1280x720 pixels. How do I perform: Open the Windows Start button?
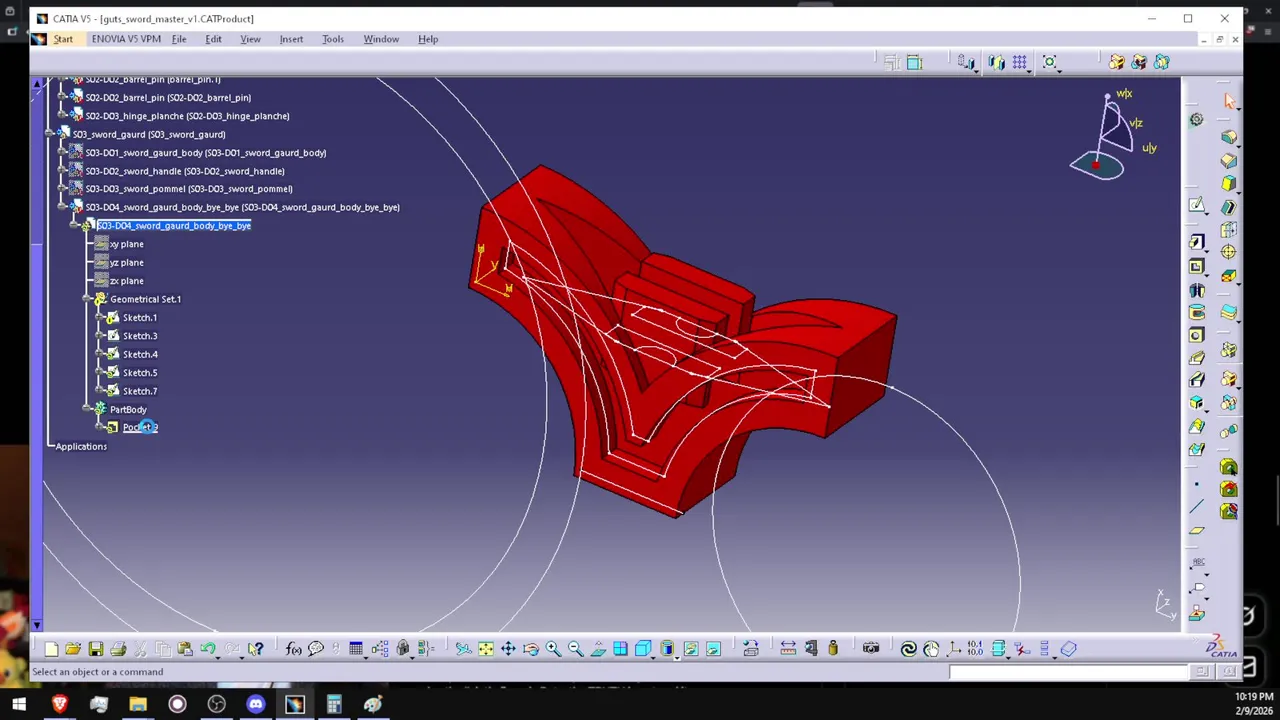(x=19, y=705)
